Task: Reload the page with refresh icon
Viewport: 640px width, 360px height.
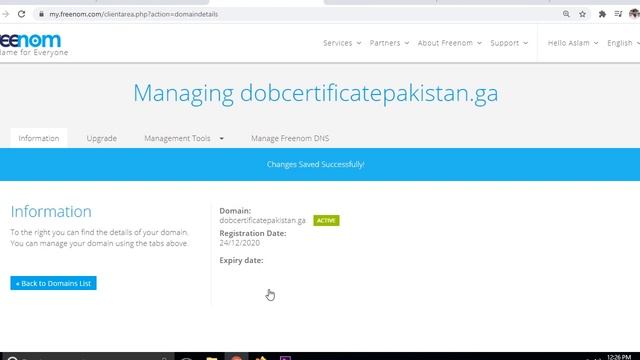Action: tap(21, 14)
